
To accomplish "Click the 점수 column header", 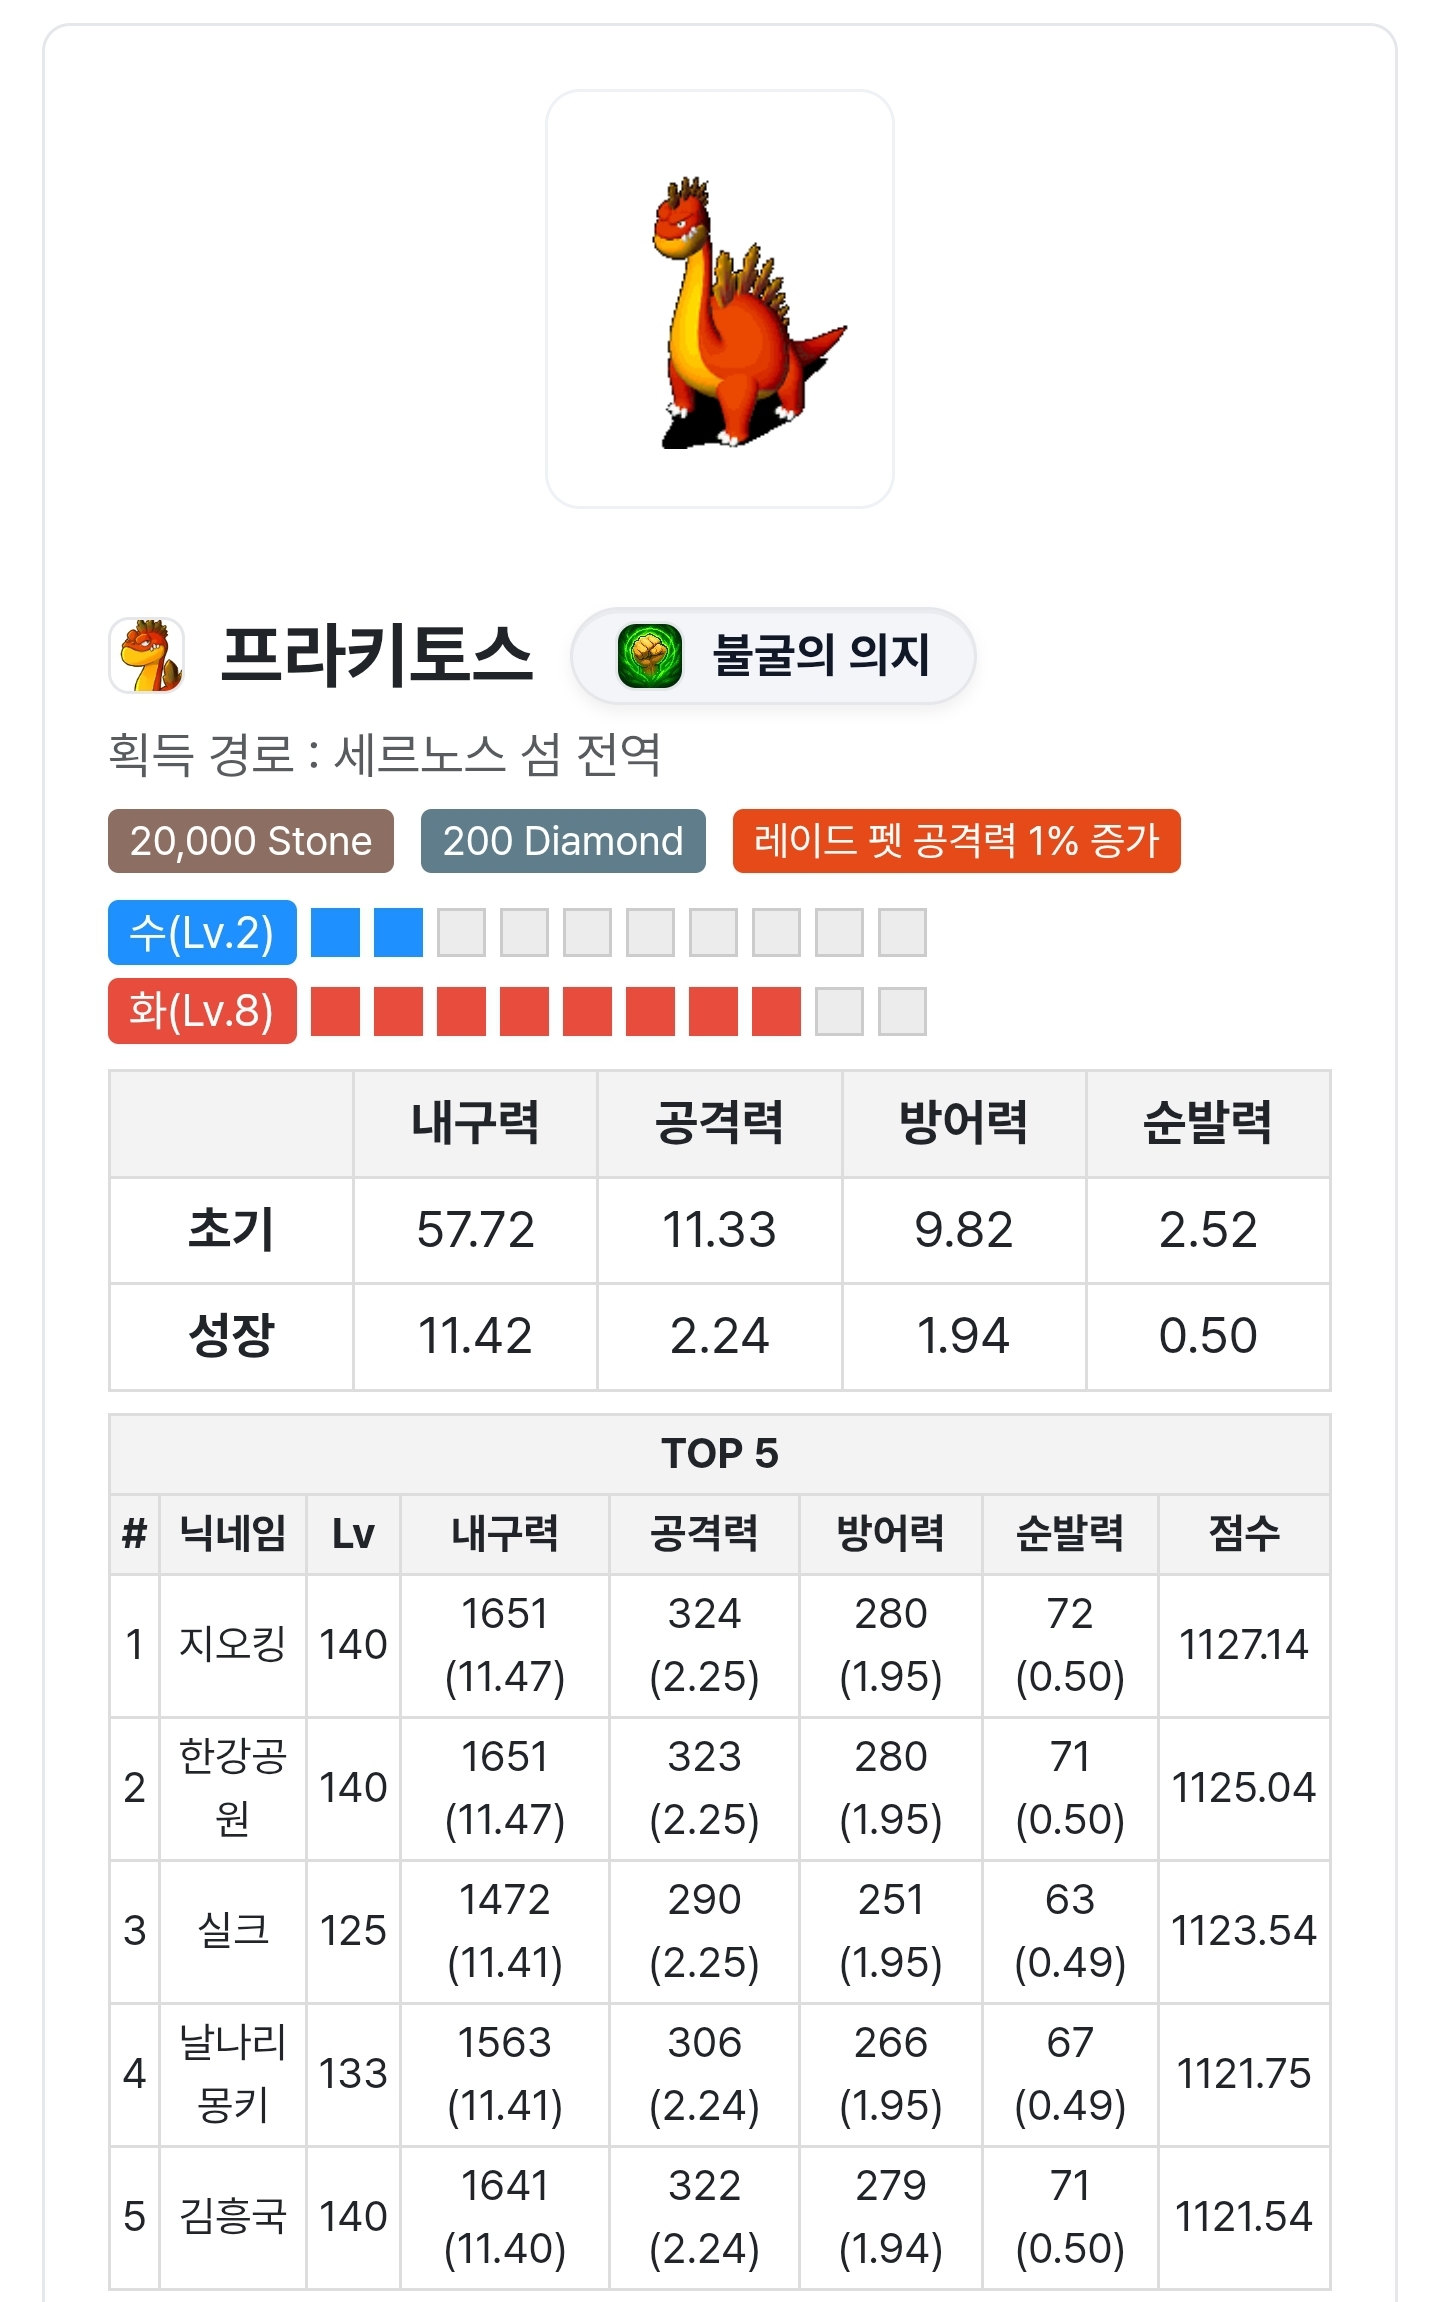I will [x=1244, y=1534].
